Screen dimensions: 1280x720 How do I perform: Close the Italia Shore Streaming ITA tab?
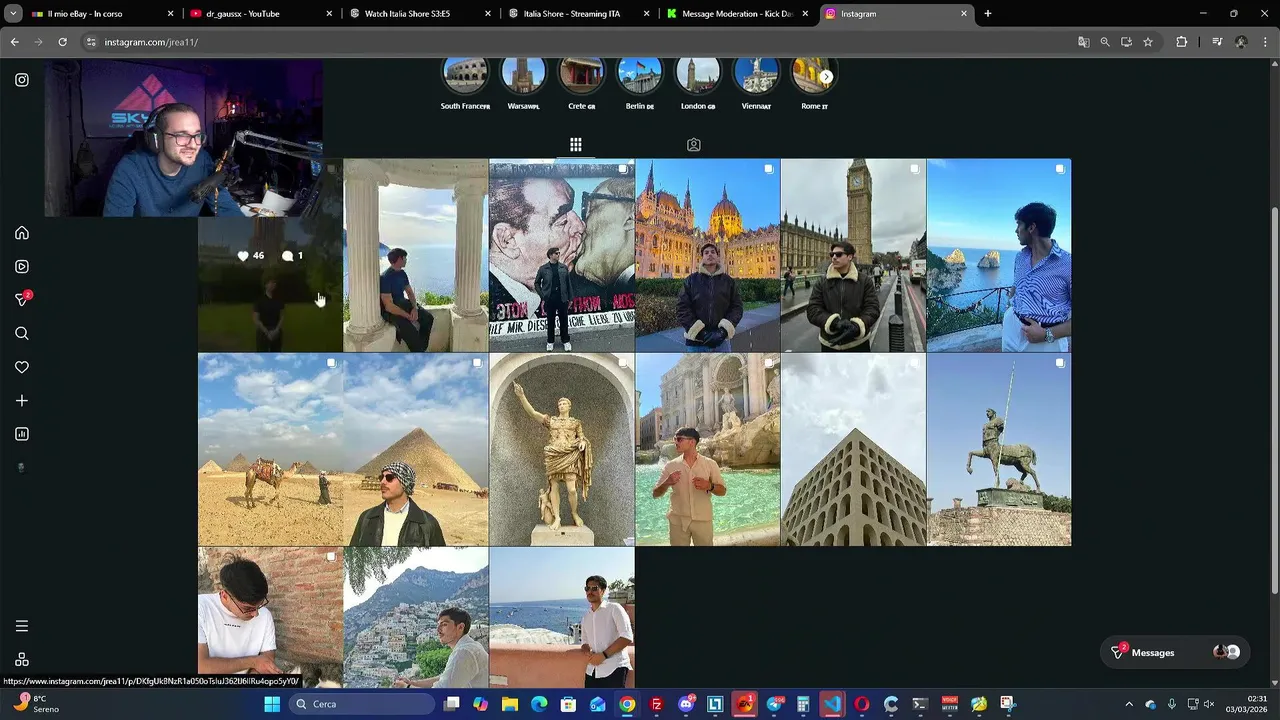pyautogui.click(x=646, y=14)
